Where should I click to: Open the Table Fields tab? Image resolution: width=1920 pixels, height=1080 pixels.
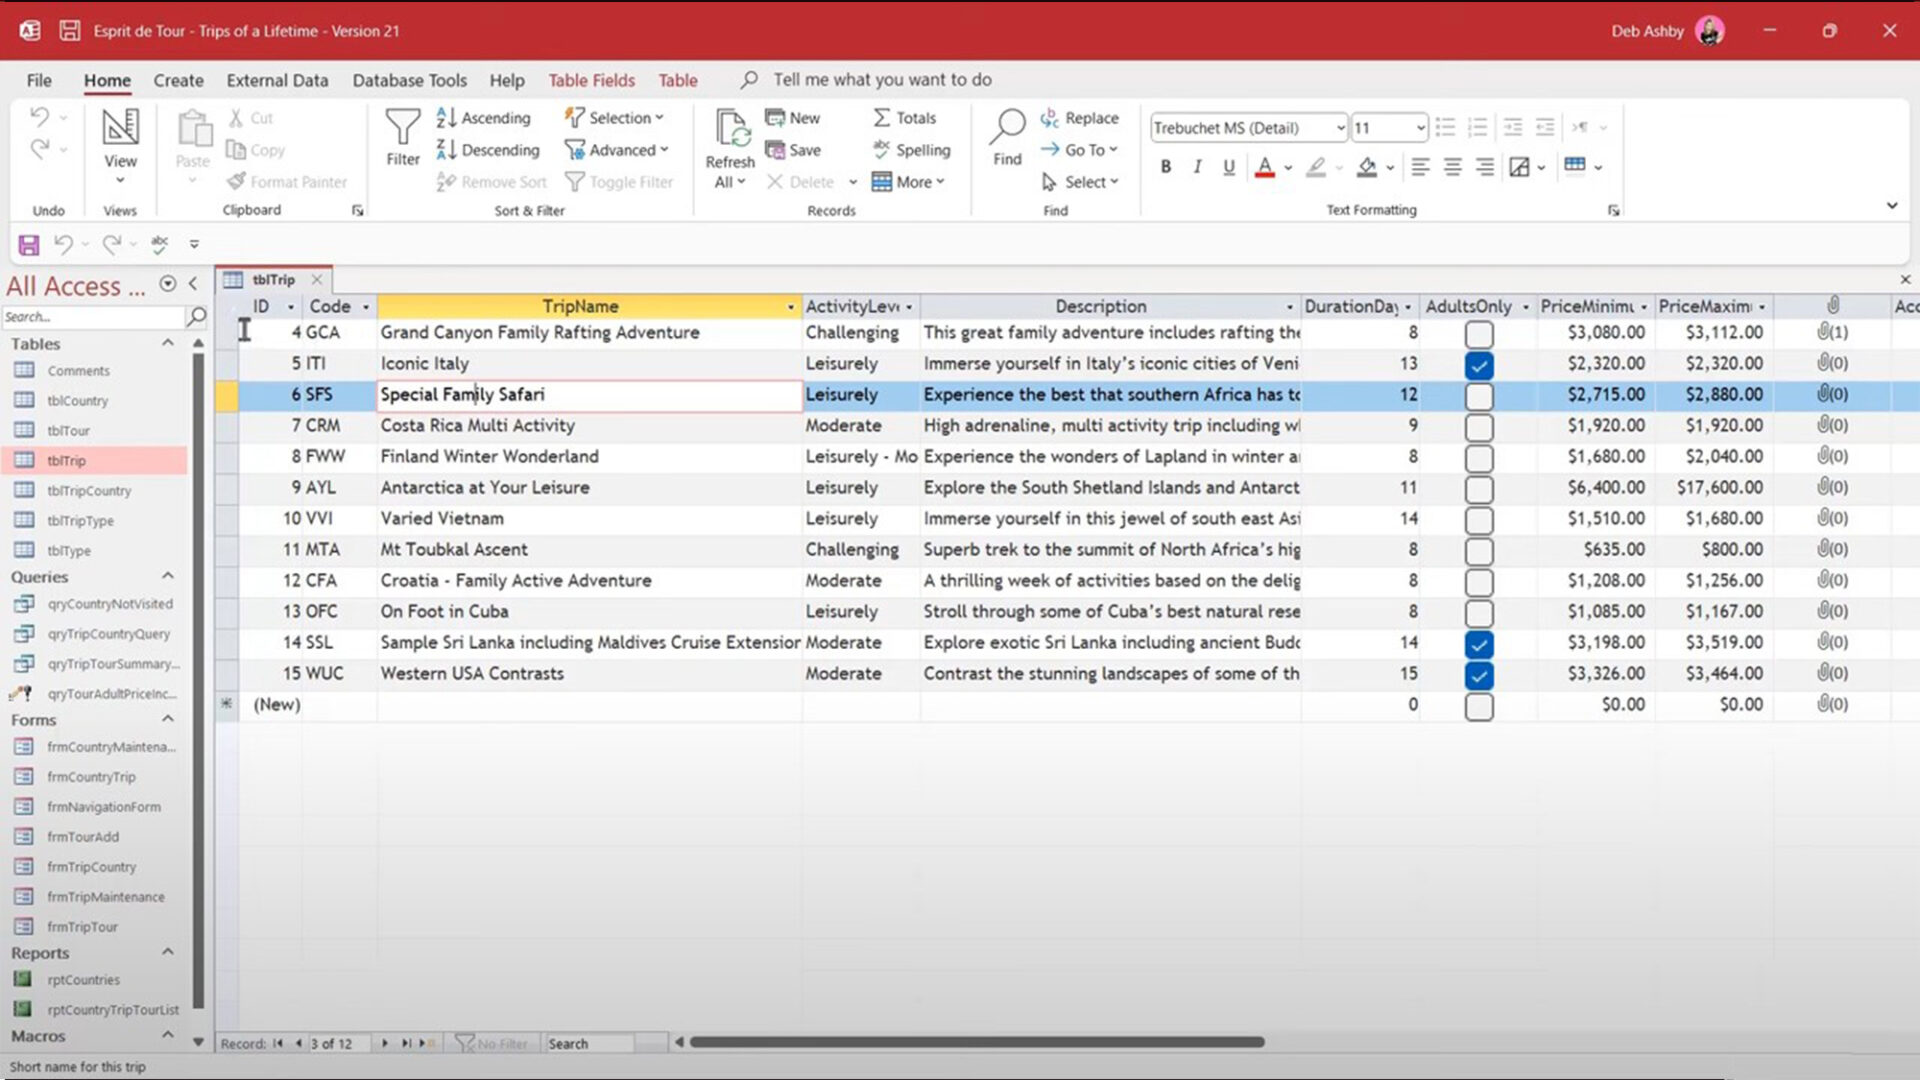pyautogui.click(x=591, y=80)
